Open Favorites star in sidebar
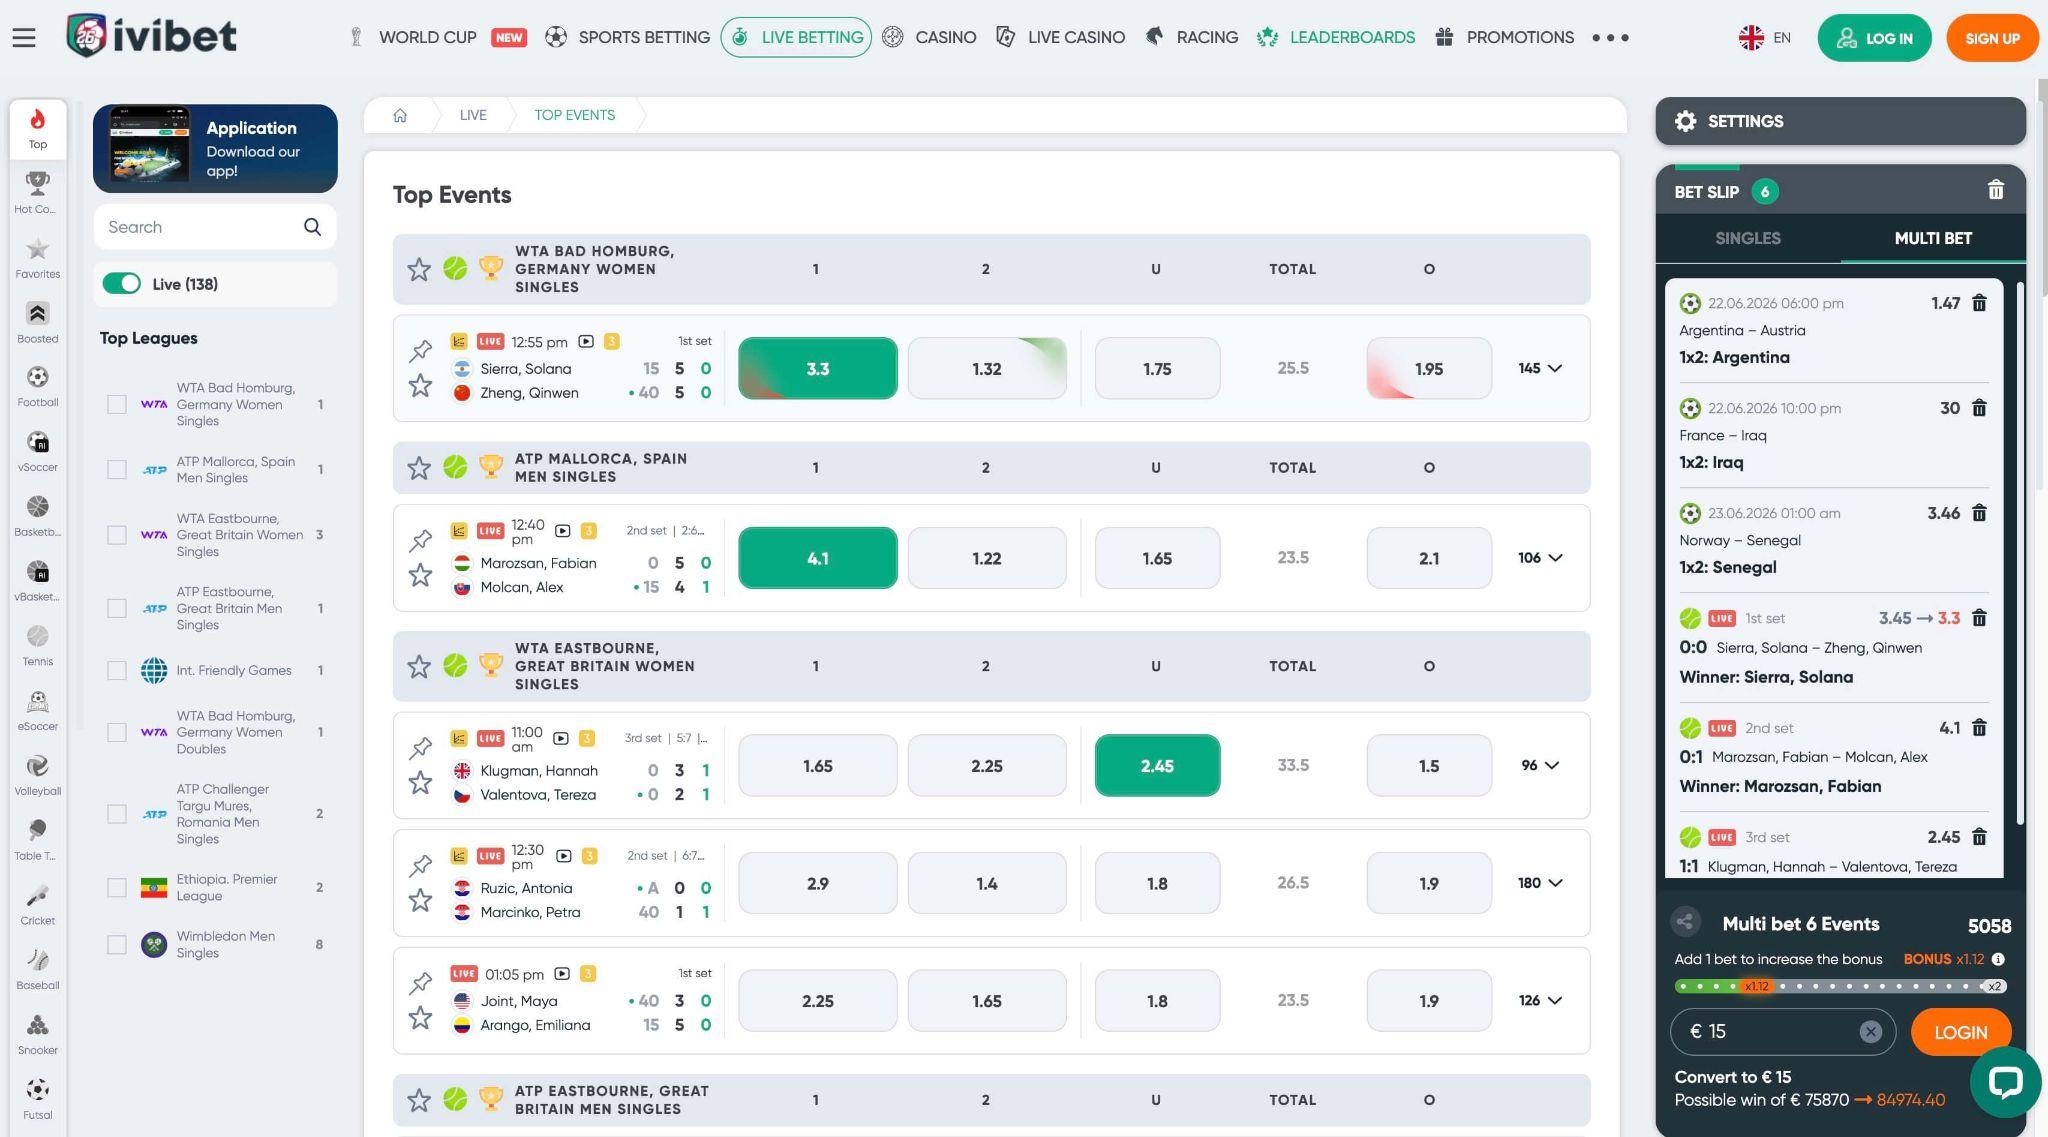This screenshot has height=1137, width=2048. 38,258
